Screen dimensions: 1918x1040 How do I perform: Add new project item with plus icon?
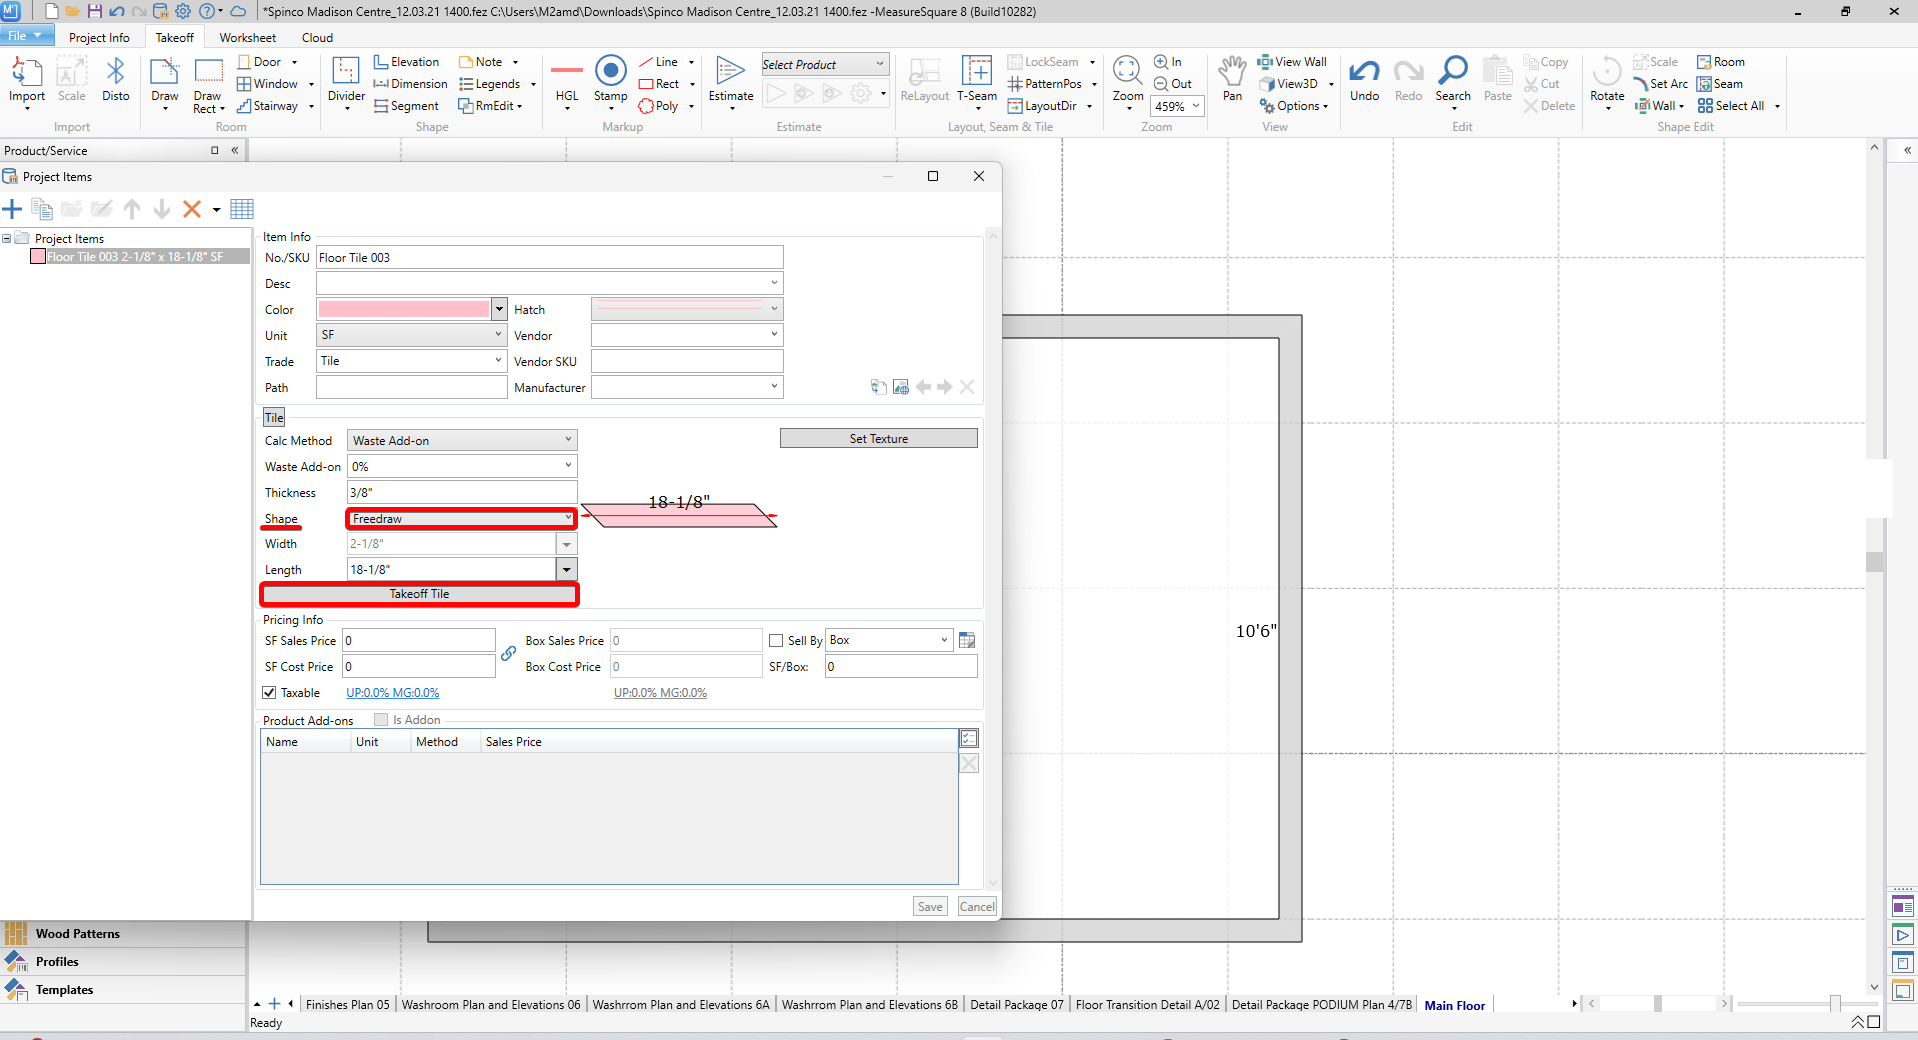click(13, 209)
